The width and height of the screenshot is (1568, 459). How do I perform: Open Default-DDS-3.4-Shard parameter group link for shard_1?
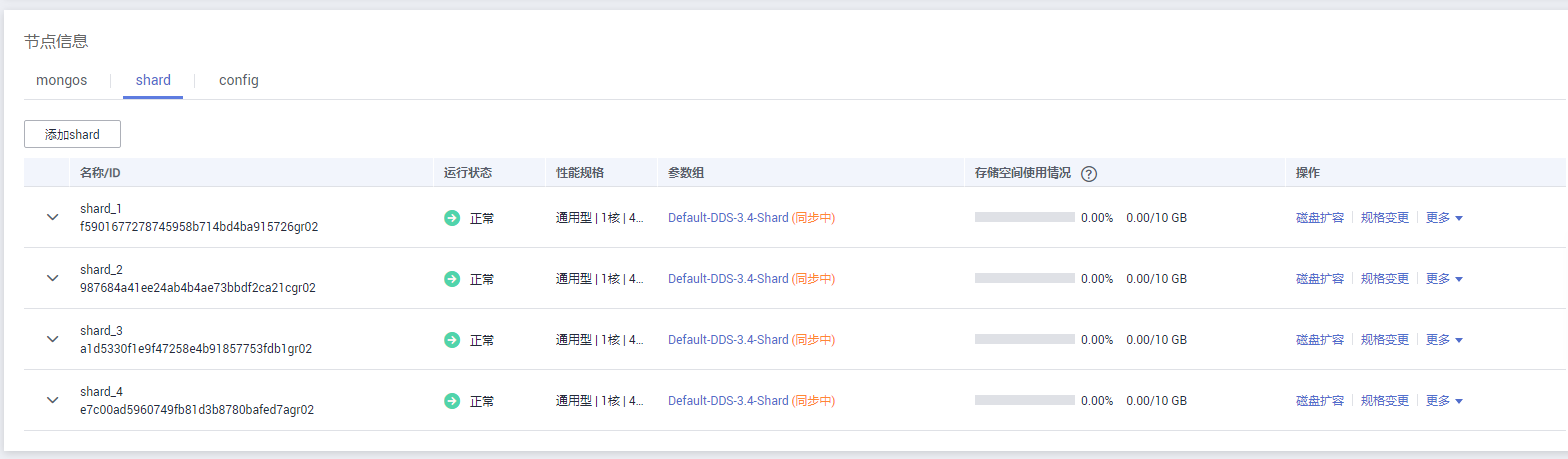tap(728, 218)
